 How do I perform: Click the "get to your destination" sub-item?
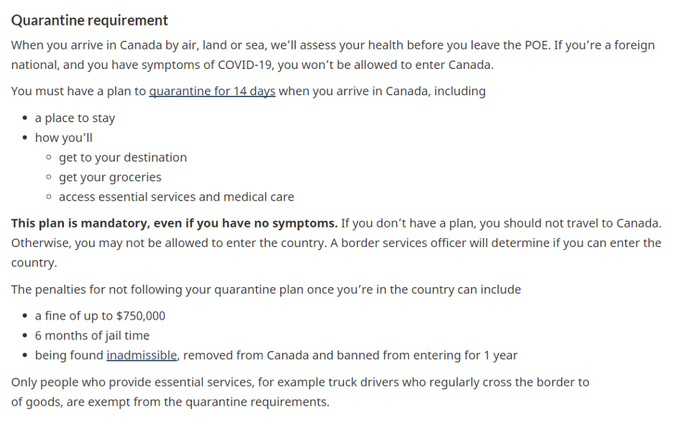pos(123,157)
